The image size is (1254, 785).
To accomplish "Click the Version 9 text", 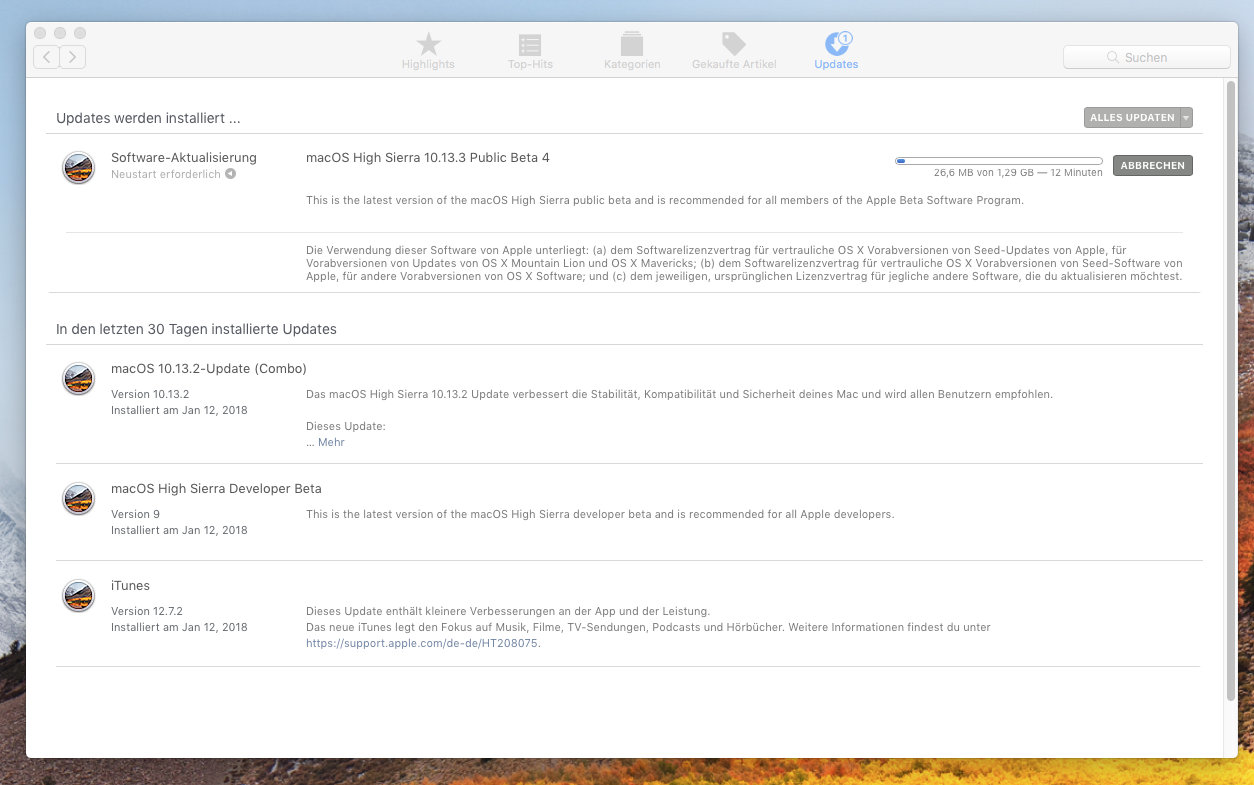I will click(135, 514).
